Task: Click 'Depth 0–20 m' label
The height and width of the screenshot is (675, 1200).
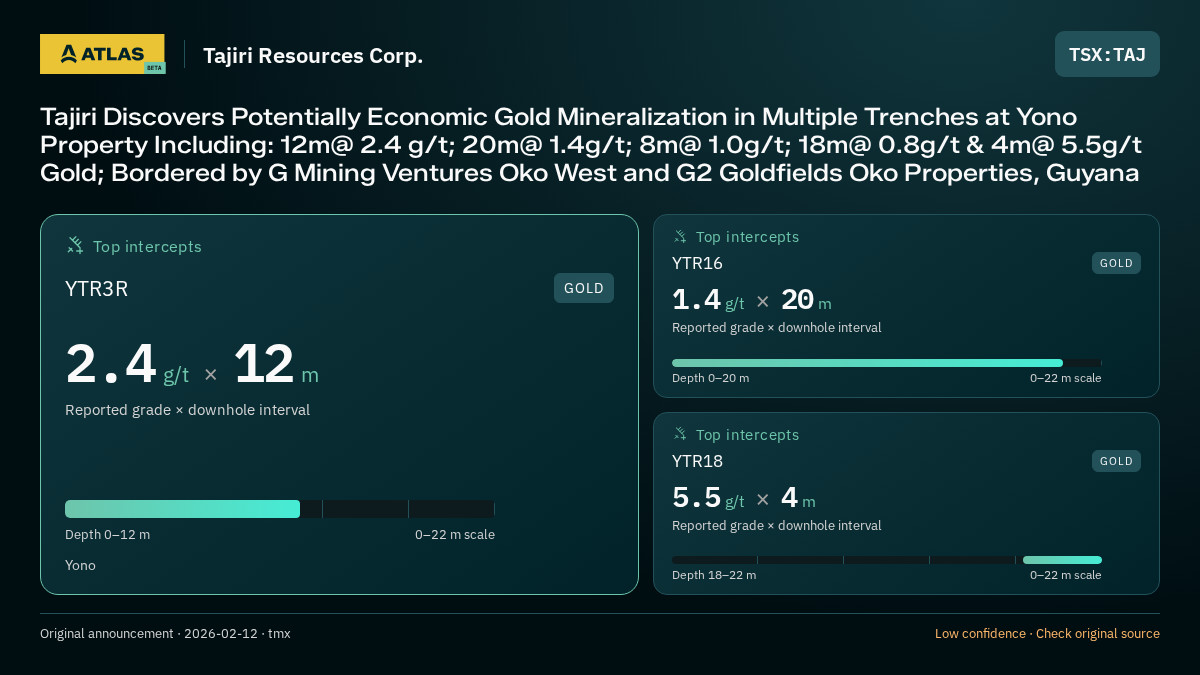Action: point(710,378)
